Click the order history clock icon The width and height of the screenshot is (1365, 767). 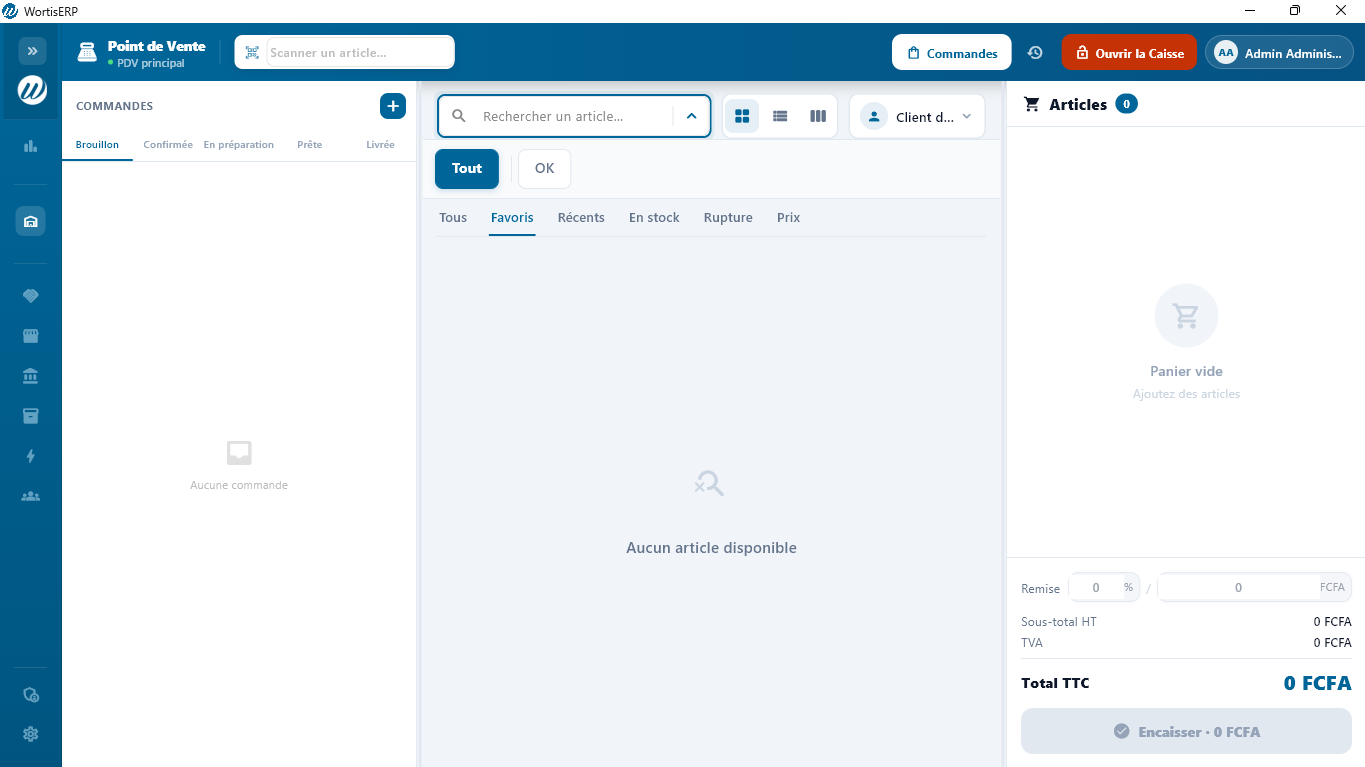click(1035, 53)
